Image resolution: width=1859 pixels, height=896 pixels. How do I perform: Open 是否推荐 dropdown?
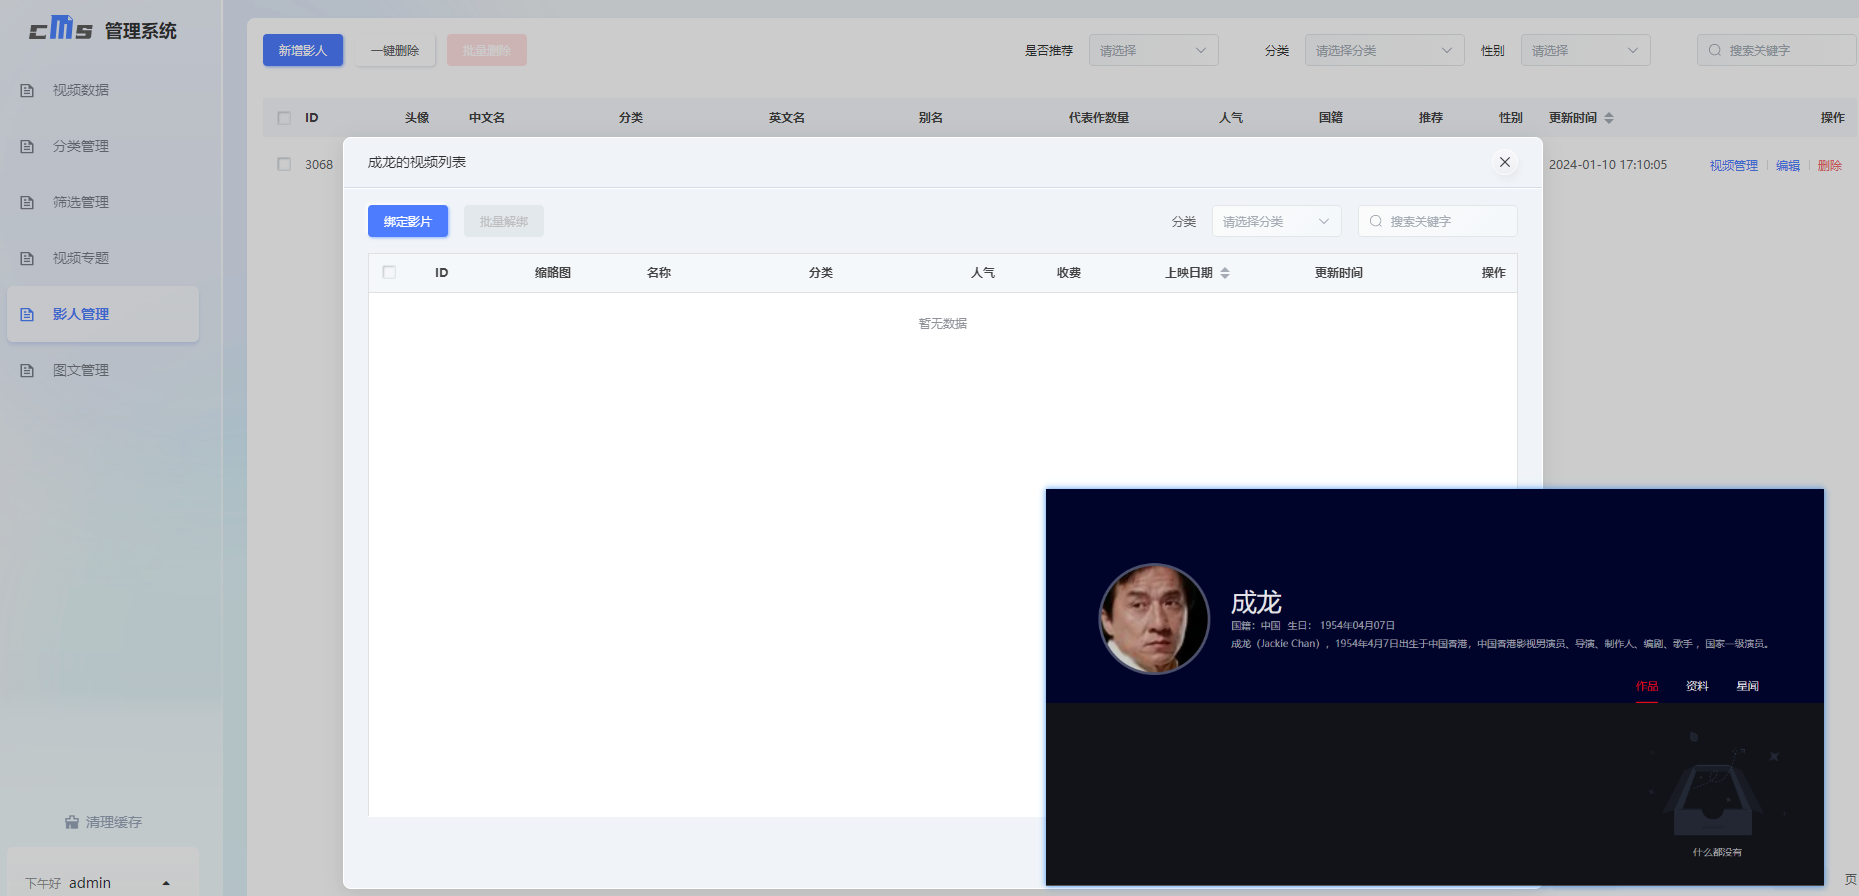coord(1153,50)
